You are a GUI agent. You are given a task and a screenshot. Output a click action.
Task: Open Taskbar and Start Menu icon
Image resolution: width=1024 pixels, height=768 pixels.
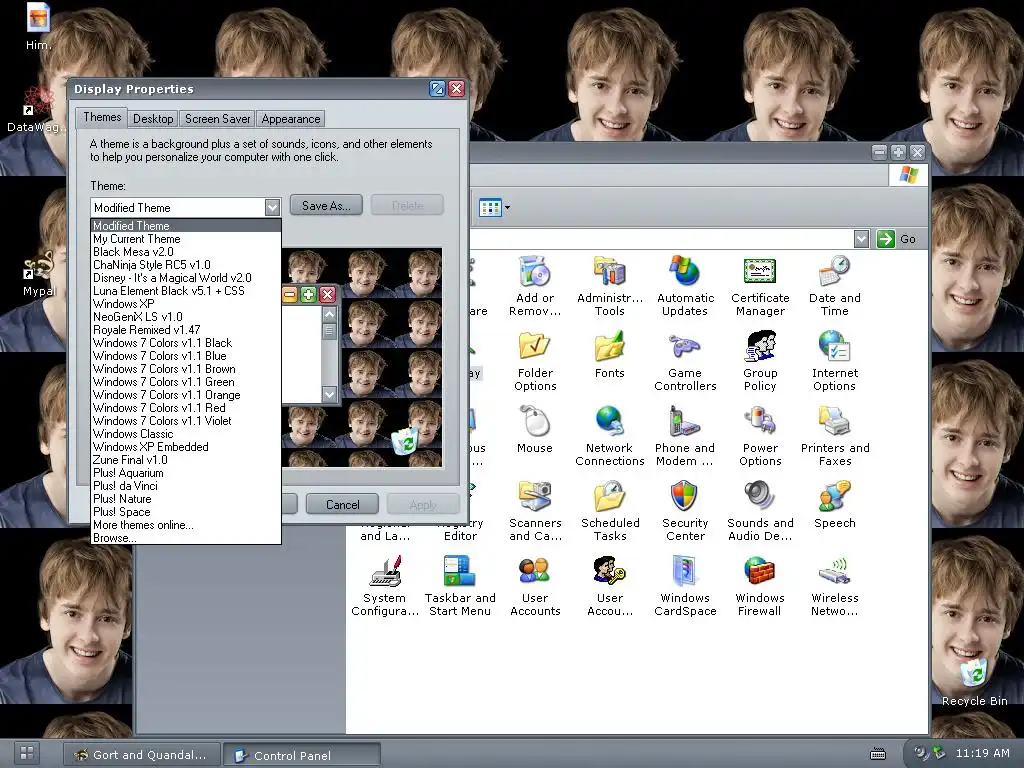pos(460,572)
